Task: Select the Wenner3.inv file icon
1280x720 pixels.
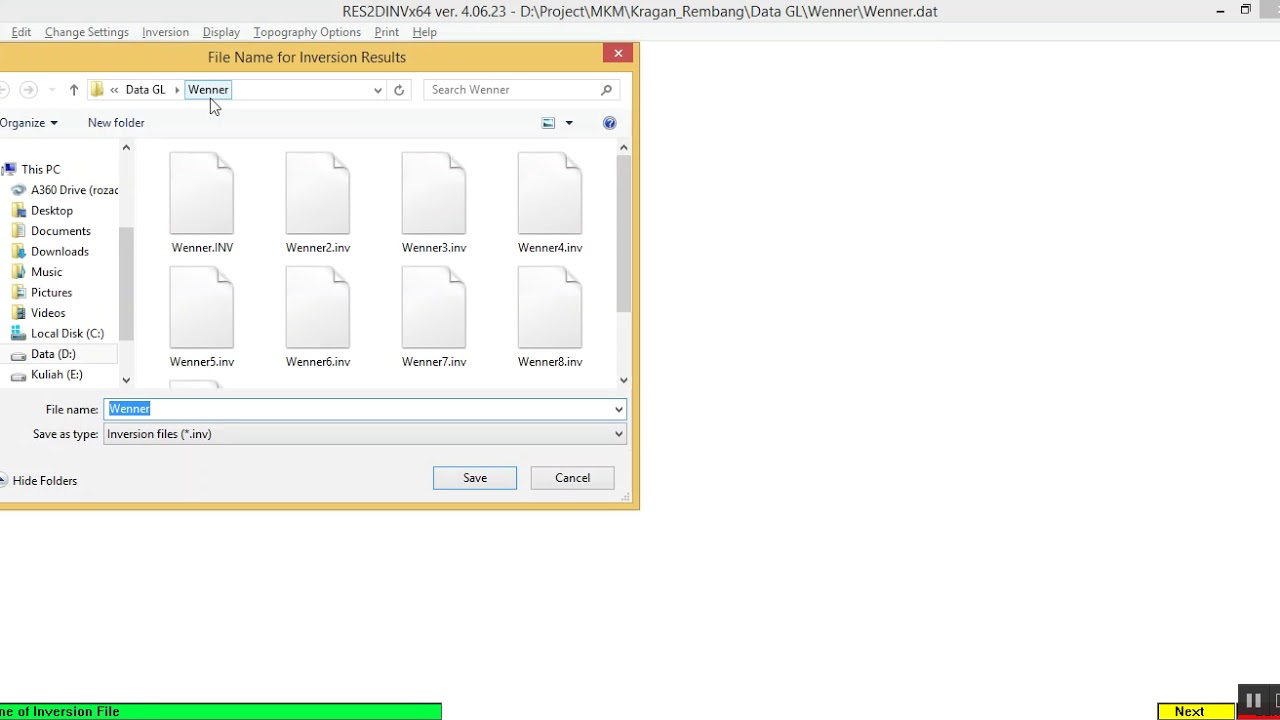Action: [x=434, y=193]
